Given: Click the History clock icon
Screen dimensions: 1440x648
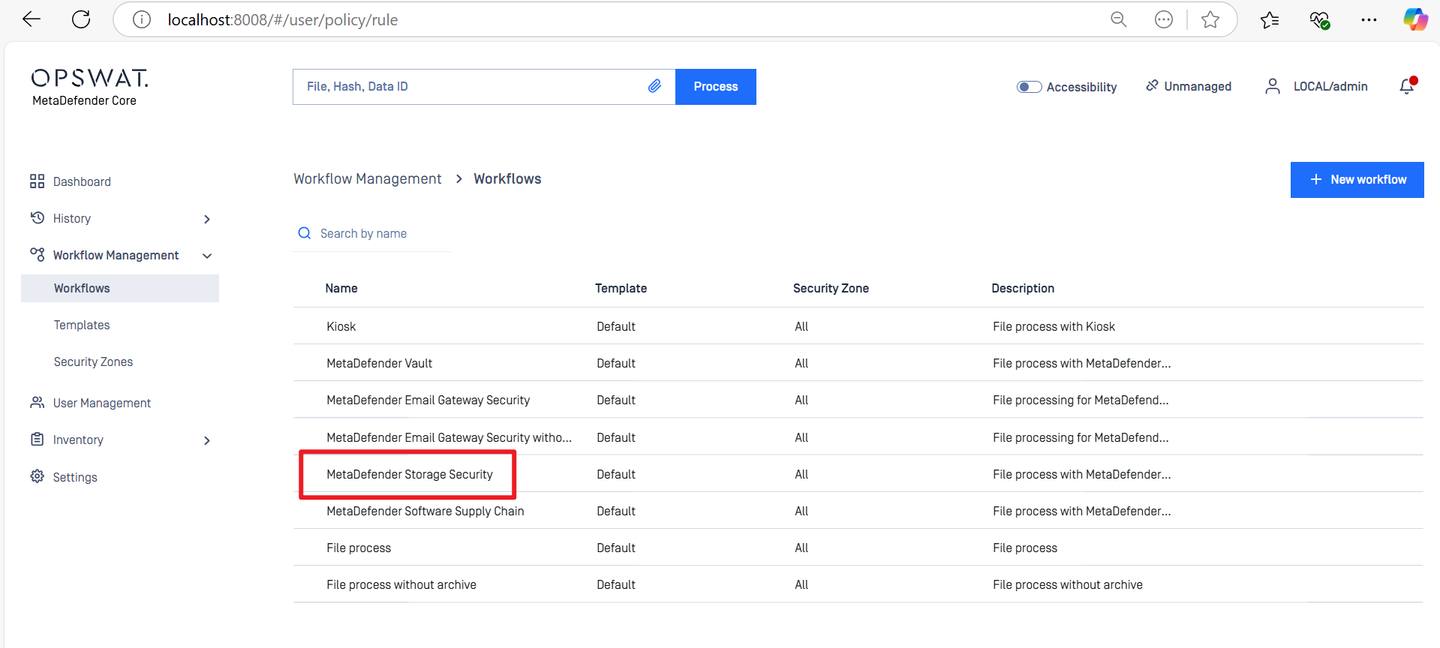Looking at the screenshot, I should (37, 218).
